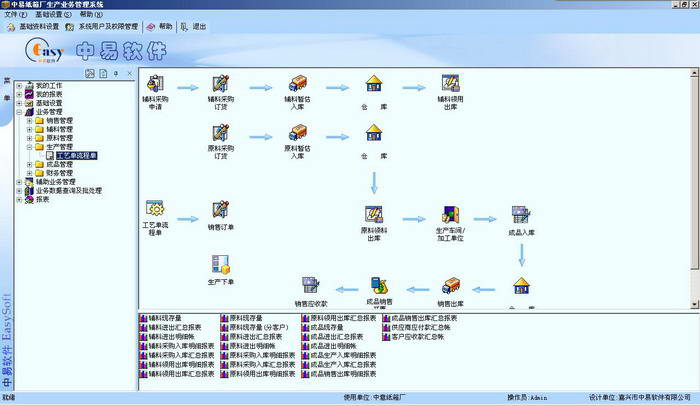
Task: Click the 退出 toolbar button
Action: coord(193,27)
